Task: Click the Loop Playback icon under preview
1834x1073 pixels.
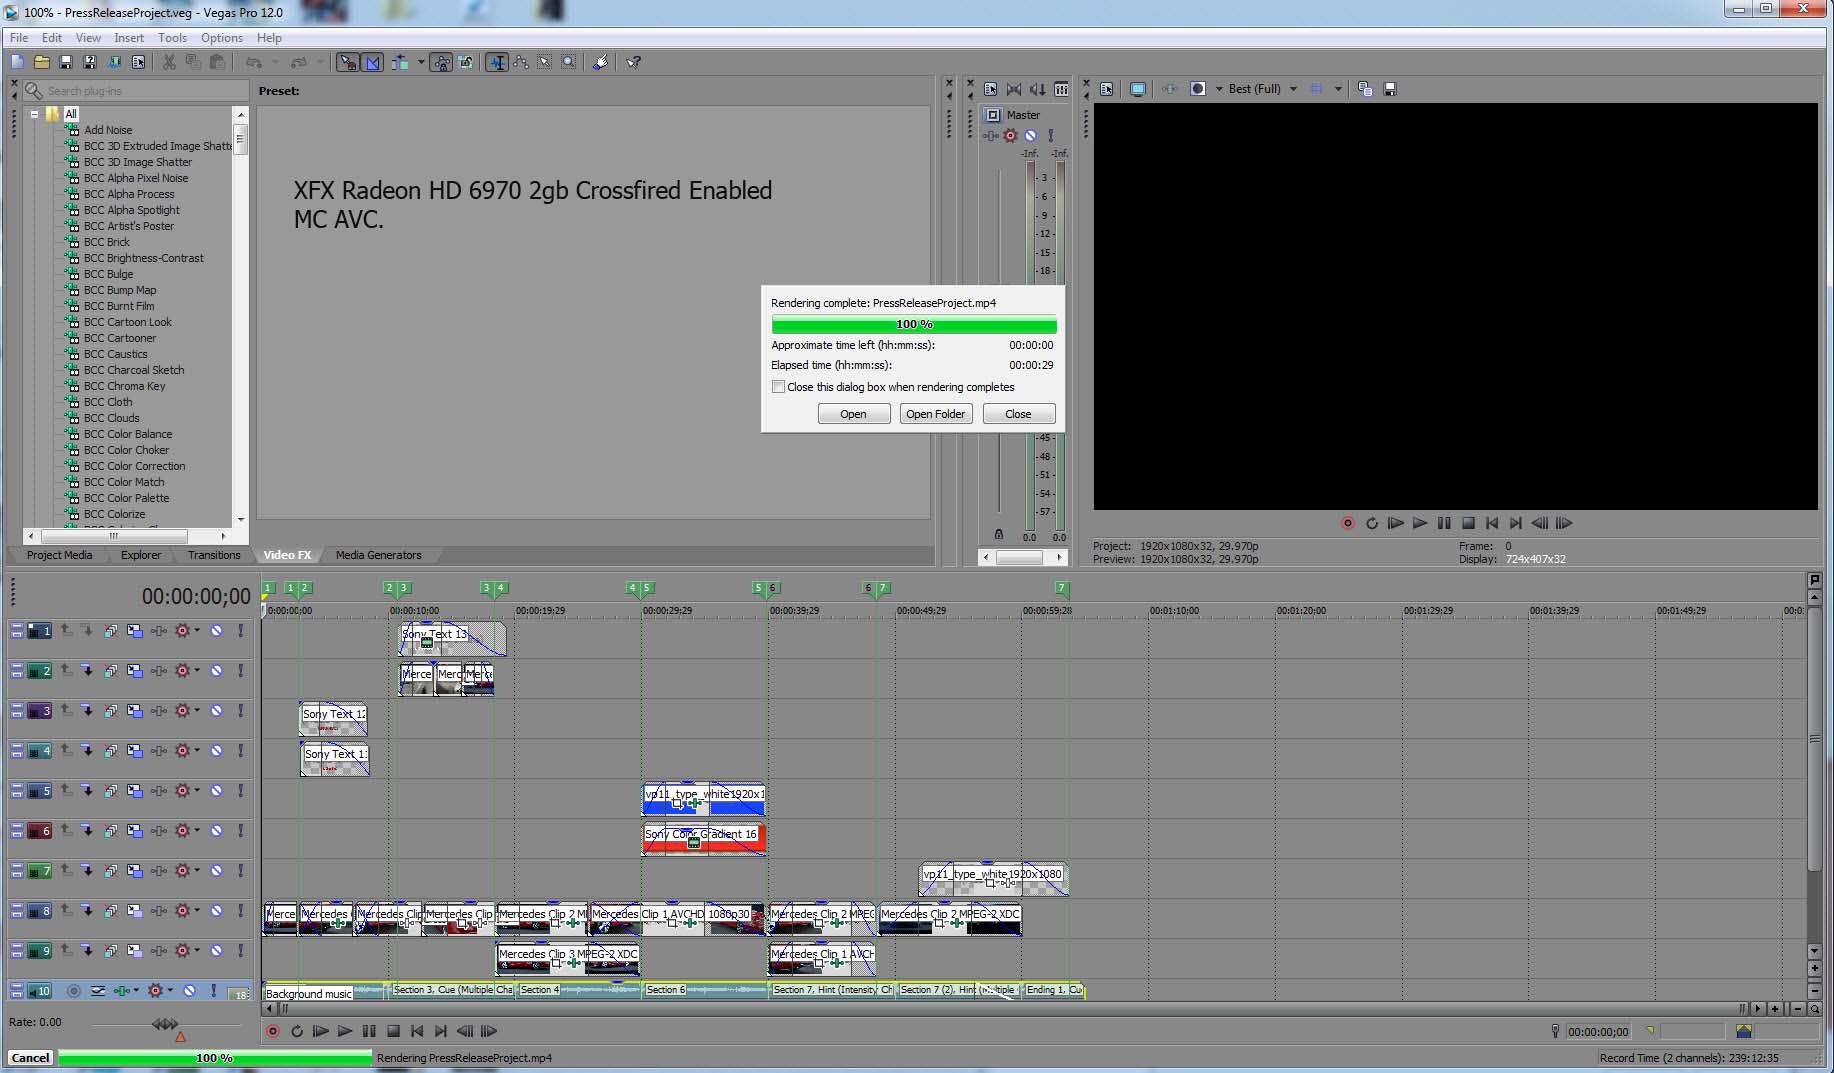Action: coord(1371,523)
